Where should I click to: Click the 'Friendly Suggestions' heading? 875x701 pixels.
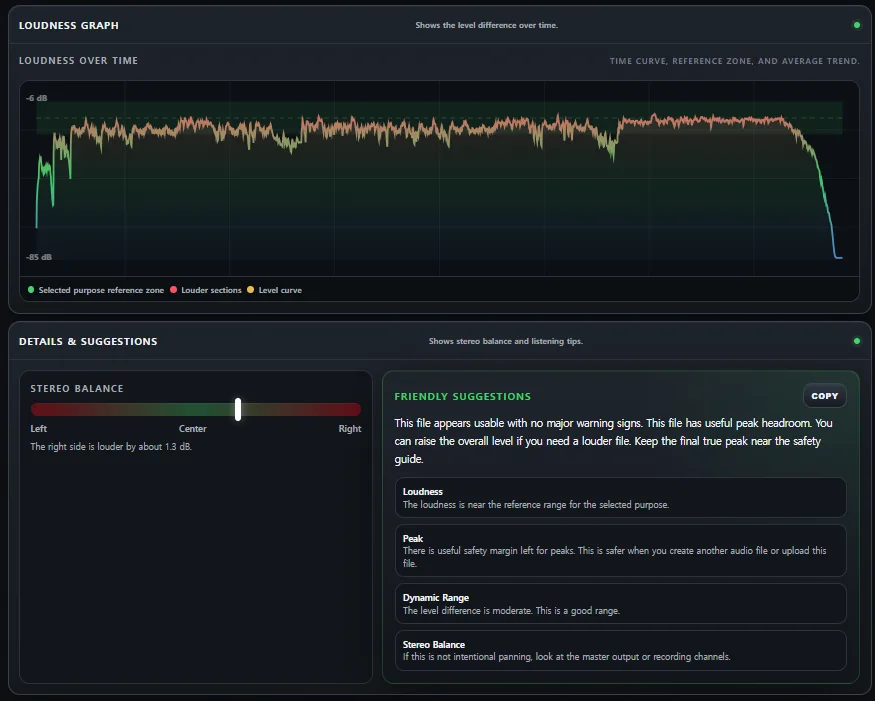click(x=463, y=396)
